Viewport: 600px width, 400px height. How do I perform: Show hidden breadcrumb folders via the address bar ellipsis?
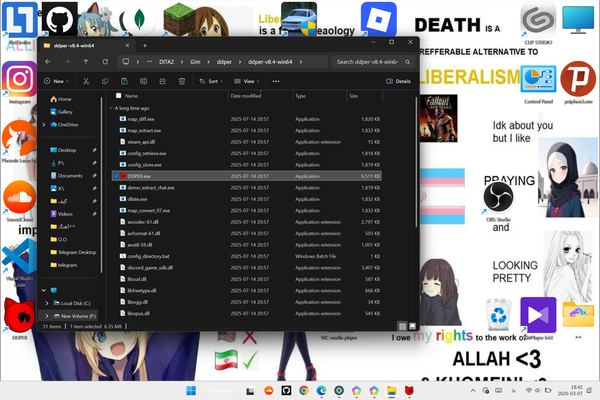coord(150,62)
